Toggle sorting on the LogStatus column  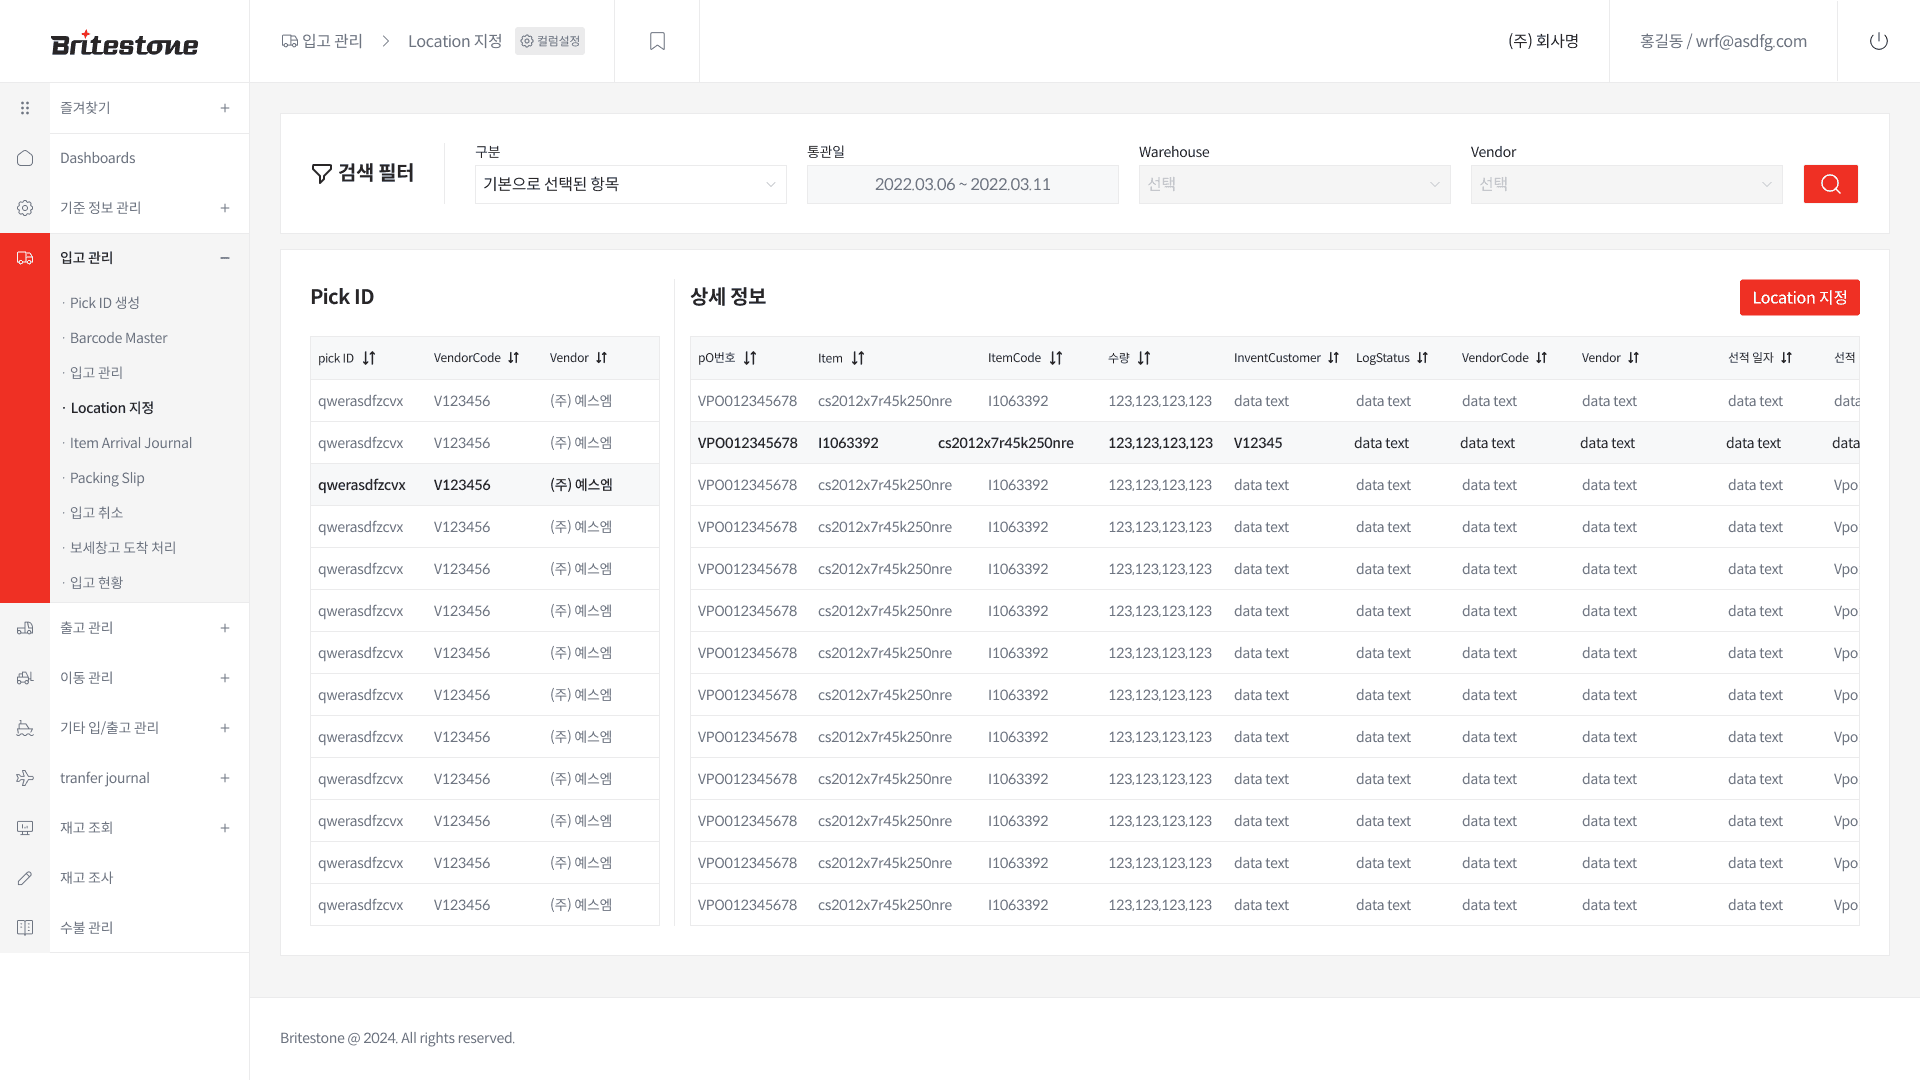pyautogui.click(x=1422, y=357)
